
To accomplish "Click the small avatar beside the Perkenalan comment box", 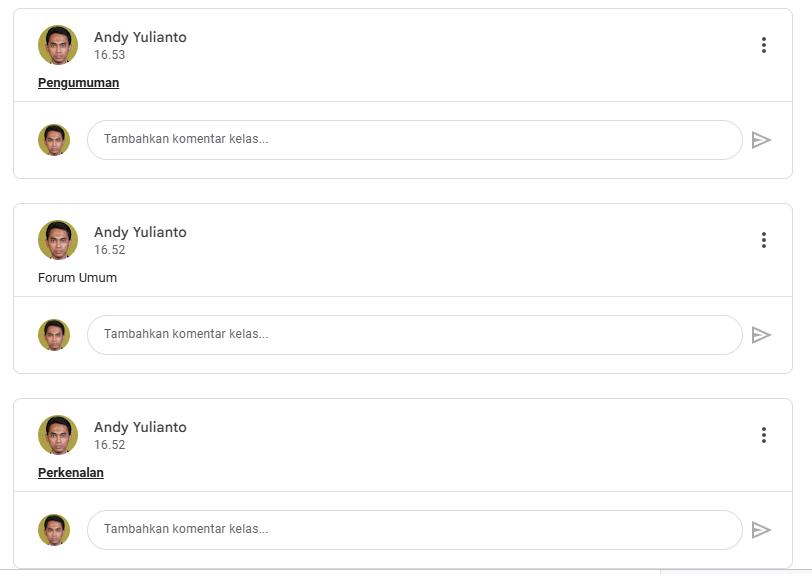I will tap(54, 530).
